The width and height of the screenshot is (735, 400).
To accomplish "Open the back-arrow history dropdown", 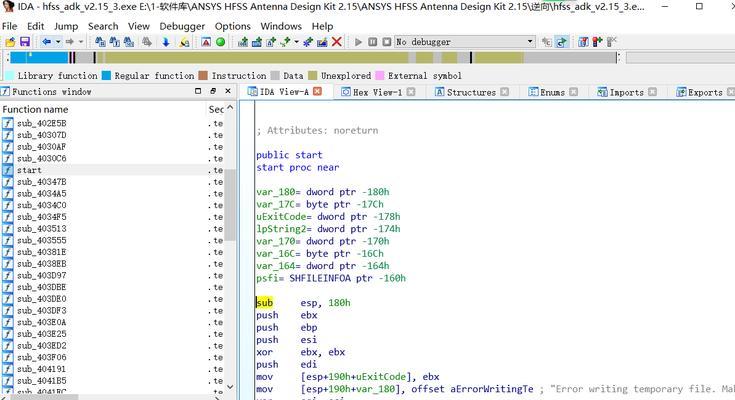I will pyautogui.click(x=58, y=42).
